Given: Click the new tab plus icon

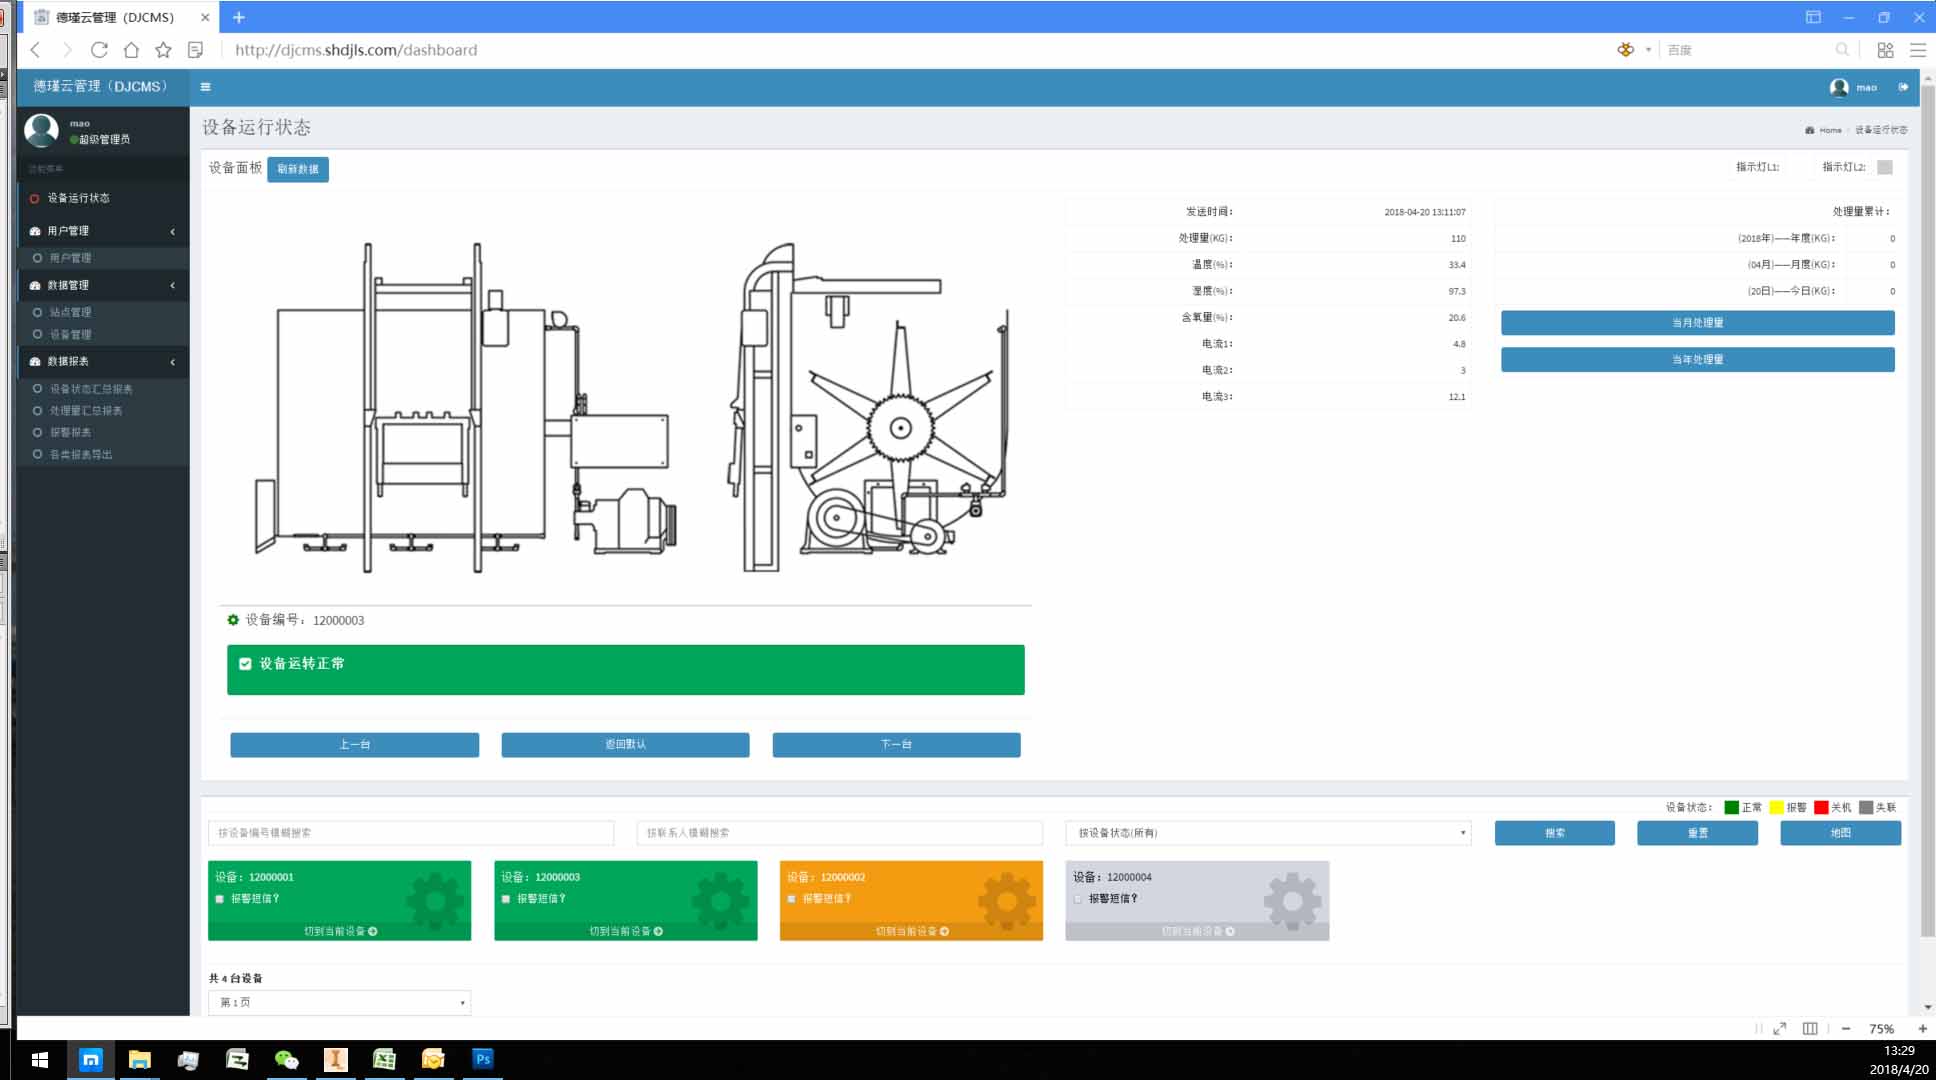Looking at the screenshot, I should 238,17.
